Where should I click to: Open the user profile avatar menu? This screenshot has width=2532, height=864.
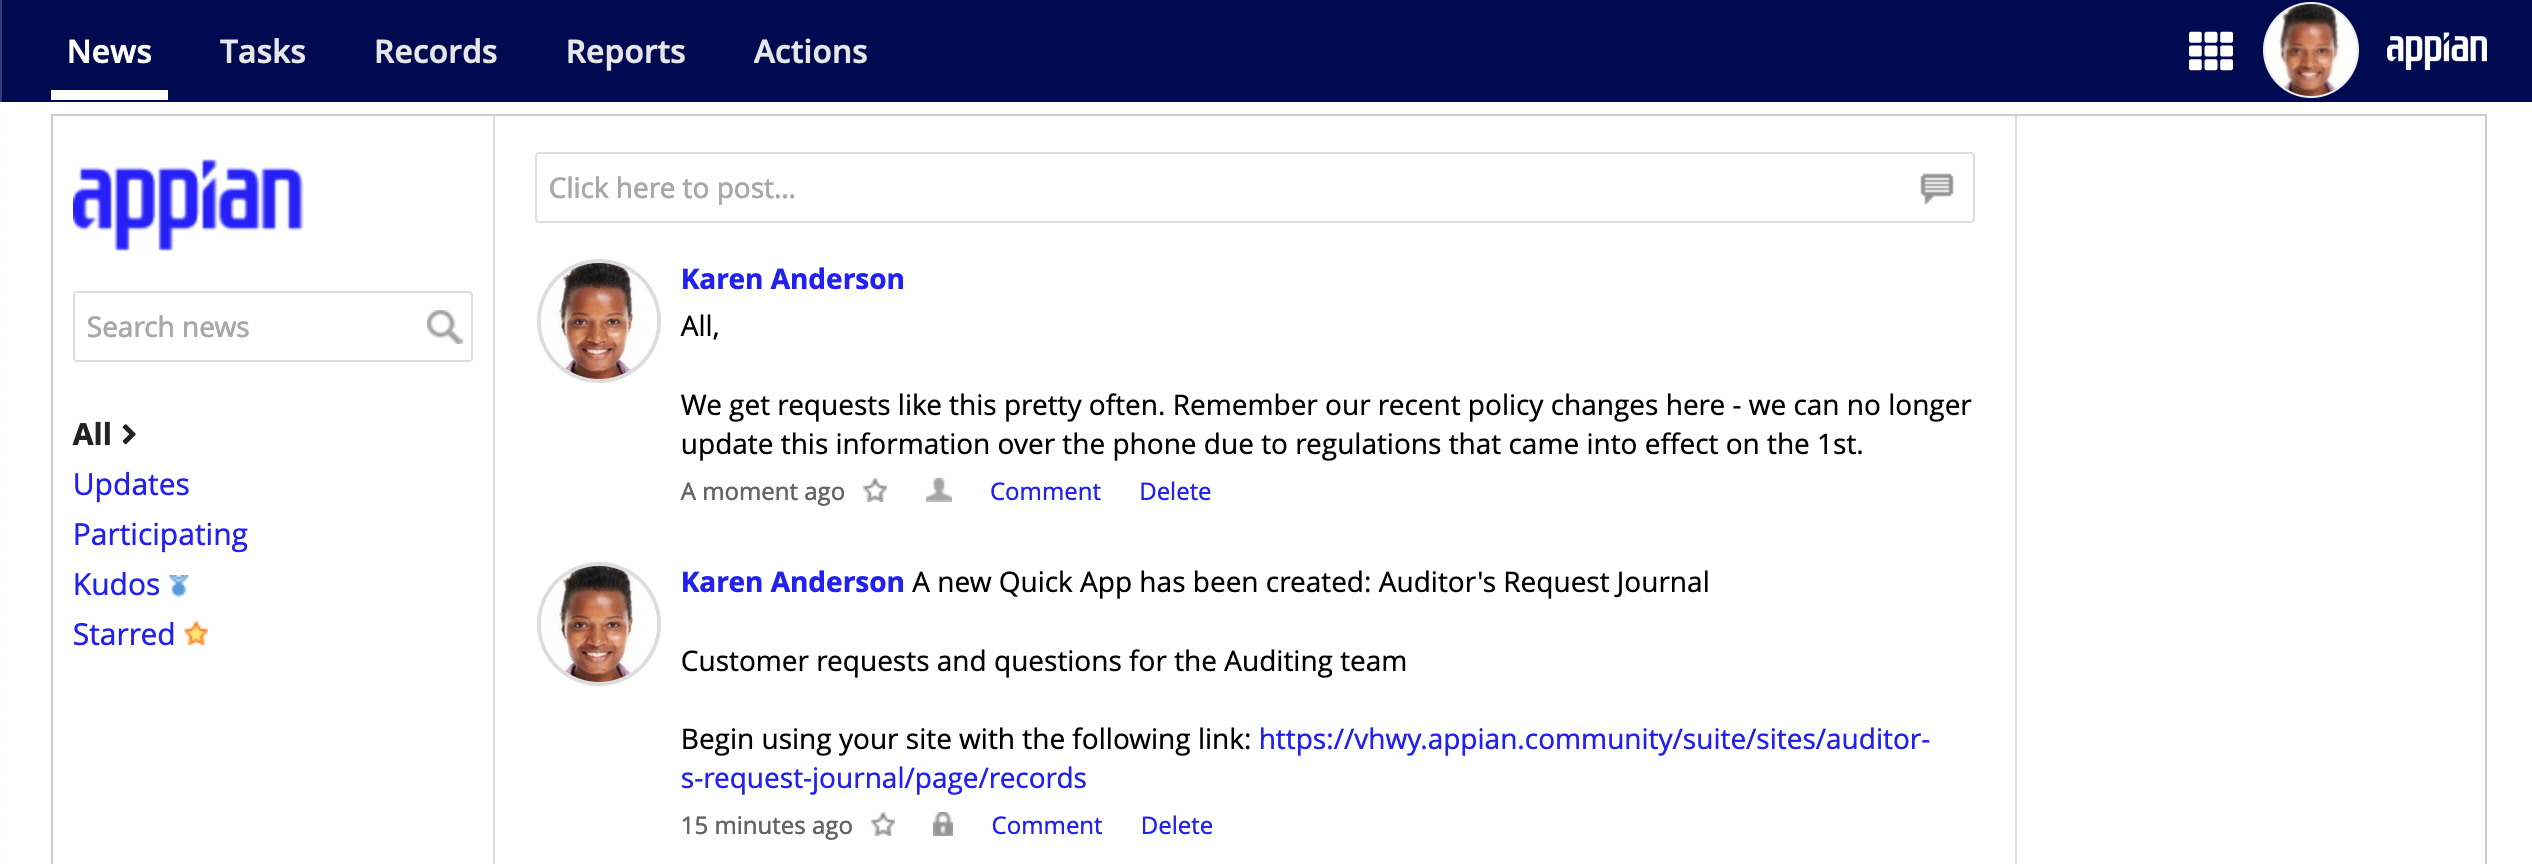pyautogui.click(x=2310, y=51)
